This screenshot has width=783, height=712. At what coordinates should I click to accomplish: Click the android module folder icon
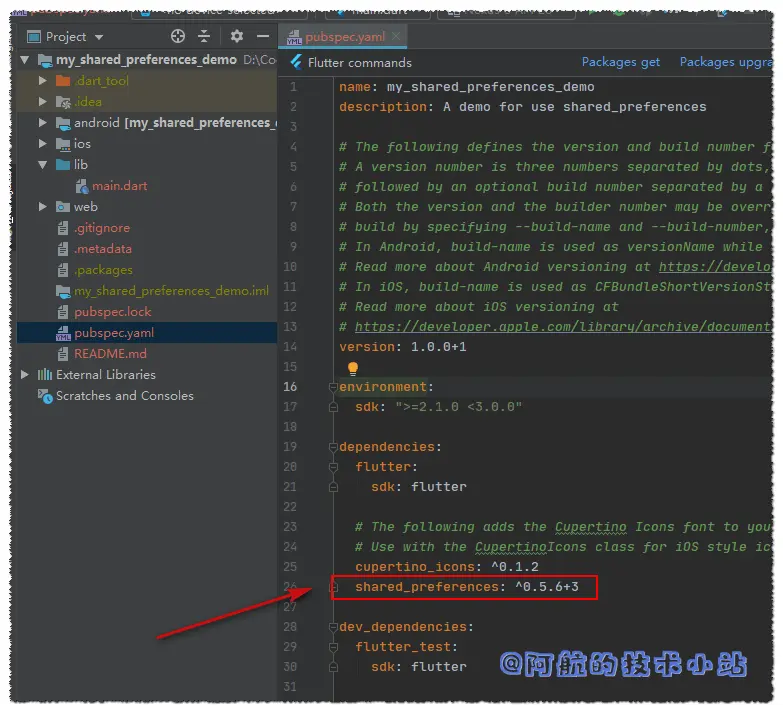(63, 123)
